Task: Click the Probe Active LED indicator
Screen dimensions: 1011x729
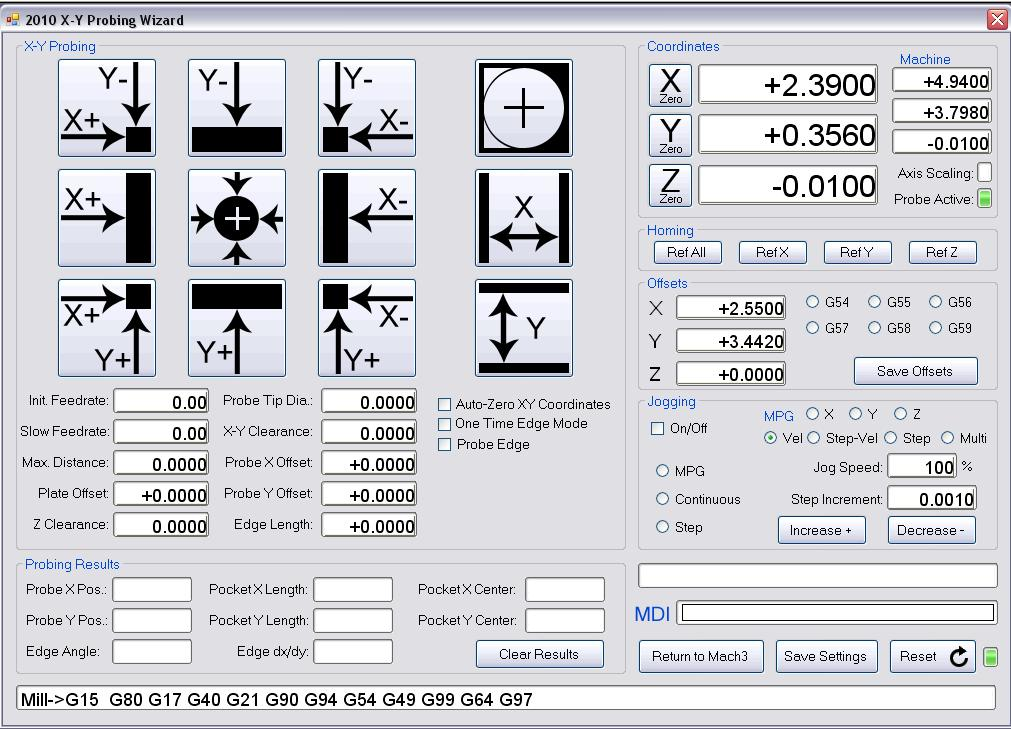Action: pyautogui.click(x=985, y=199)
